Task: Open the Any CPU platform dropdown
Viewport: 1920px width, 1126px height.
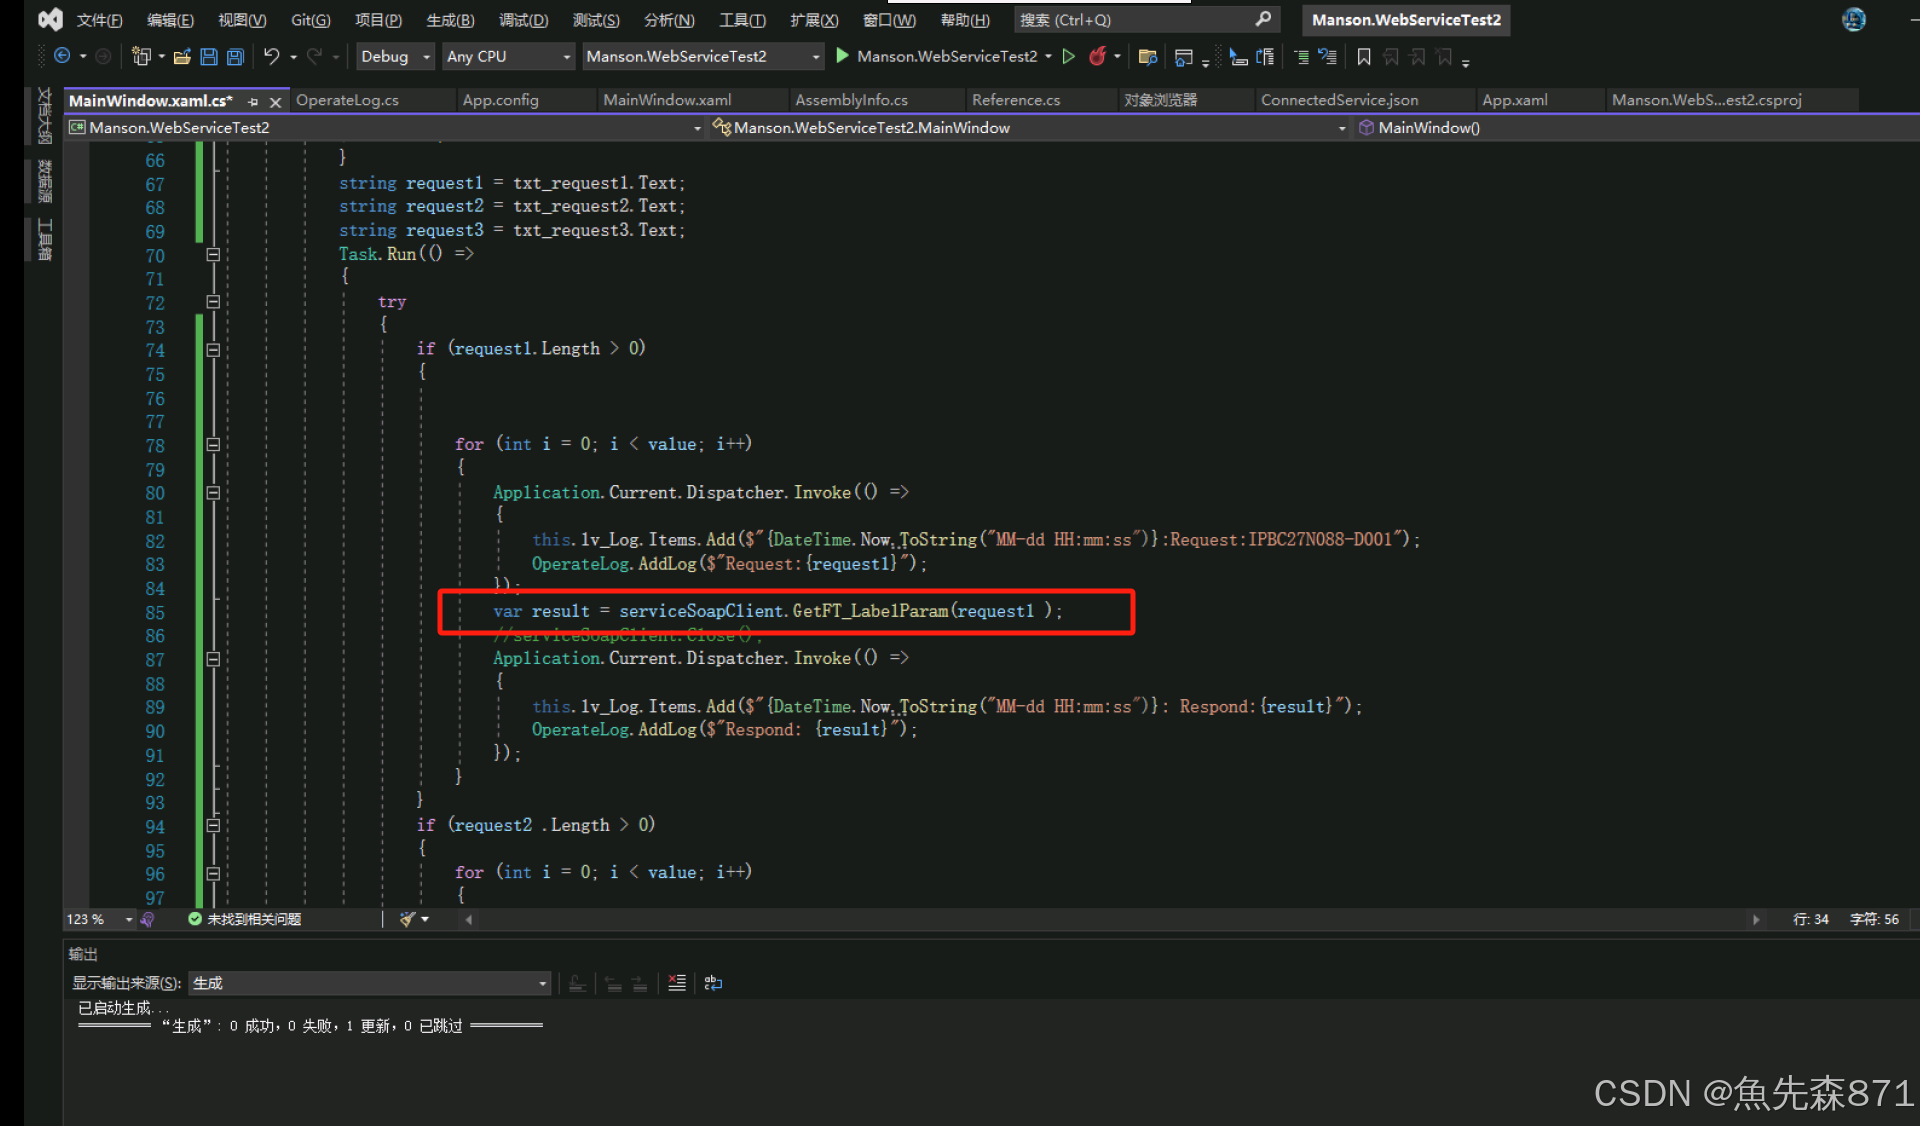Action: (509, 56)
